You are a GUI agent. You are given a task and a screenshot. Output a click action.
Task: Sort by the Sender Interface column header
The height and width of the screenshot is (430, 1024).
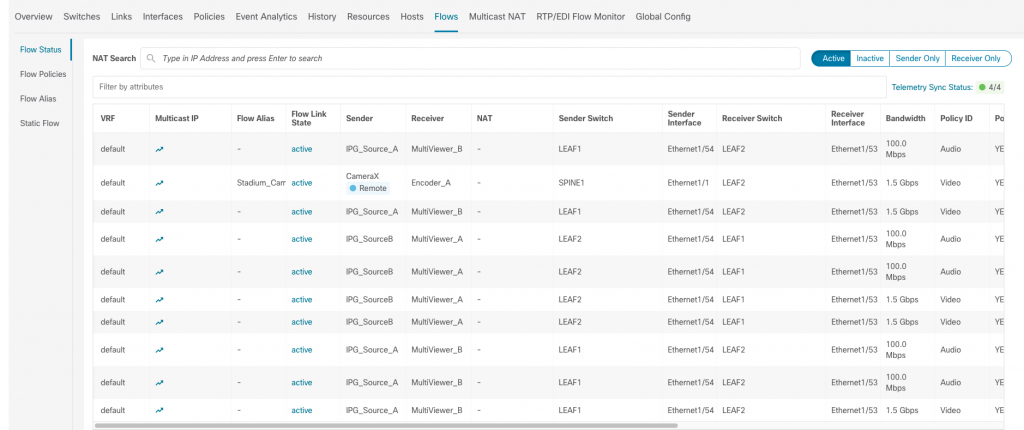684,118
